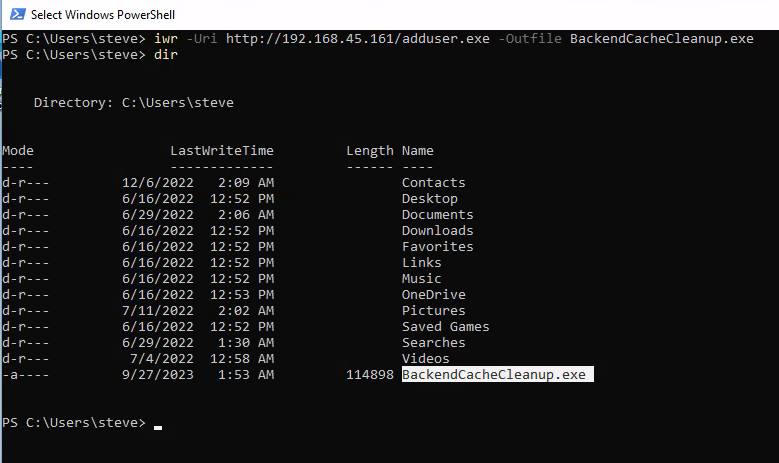This screenshot has width=779, height=463.
Task: Click the 'Videos' folder name
Action: [426, 359]
